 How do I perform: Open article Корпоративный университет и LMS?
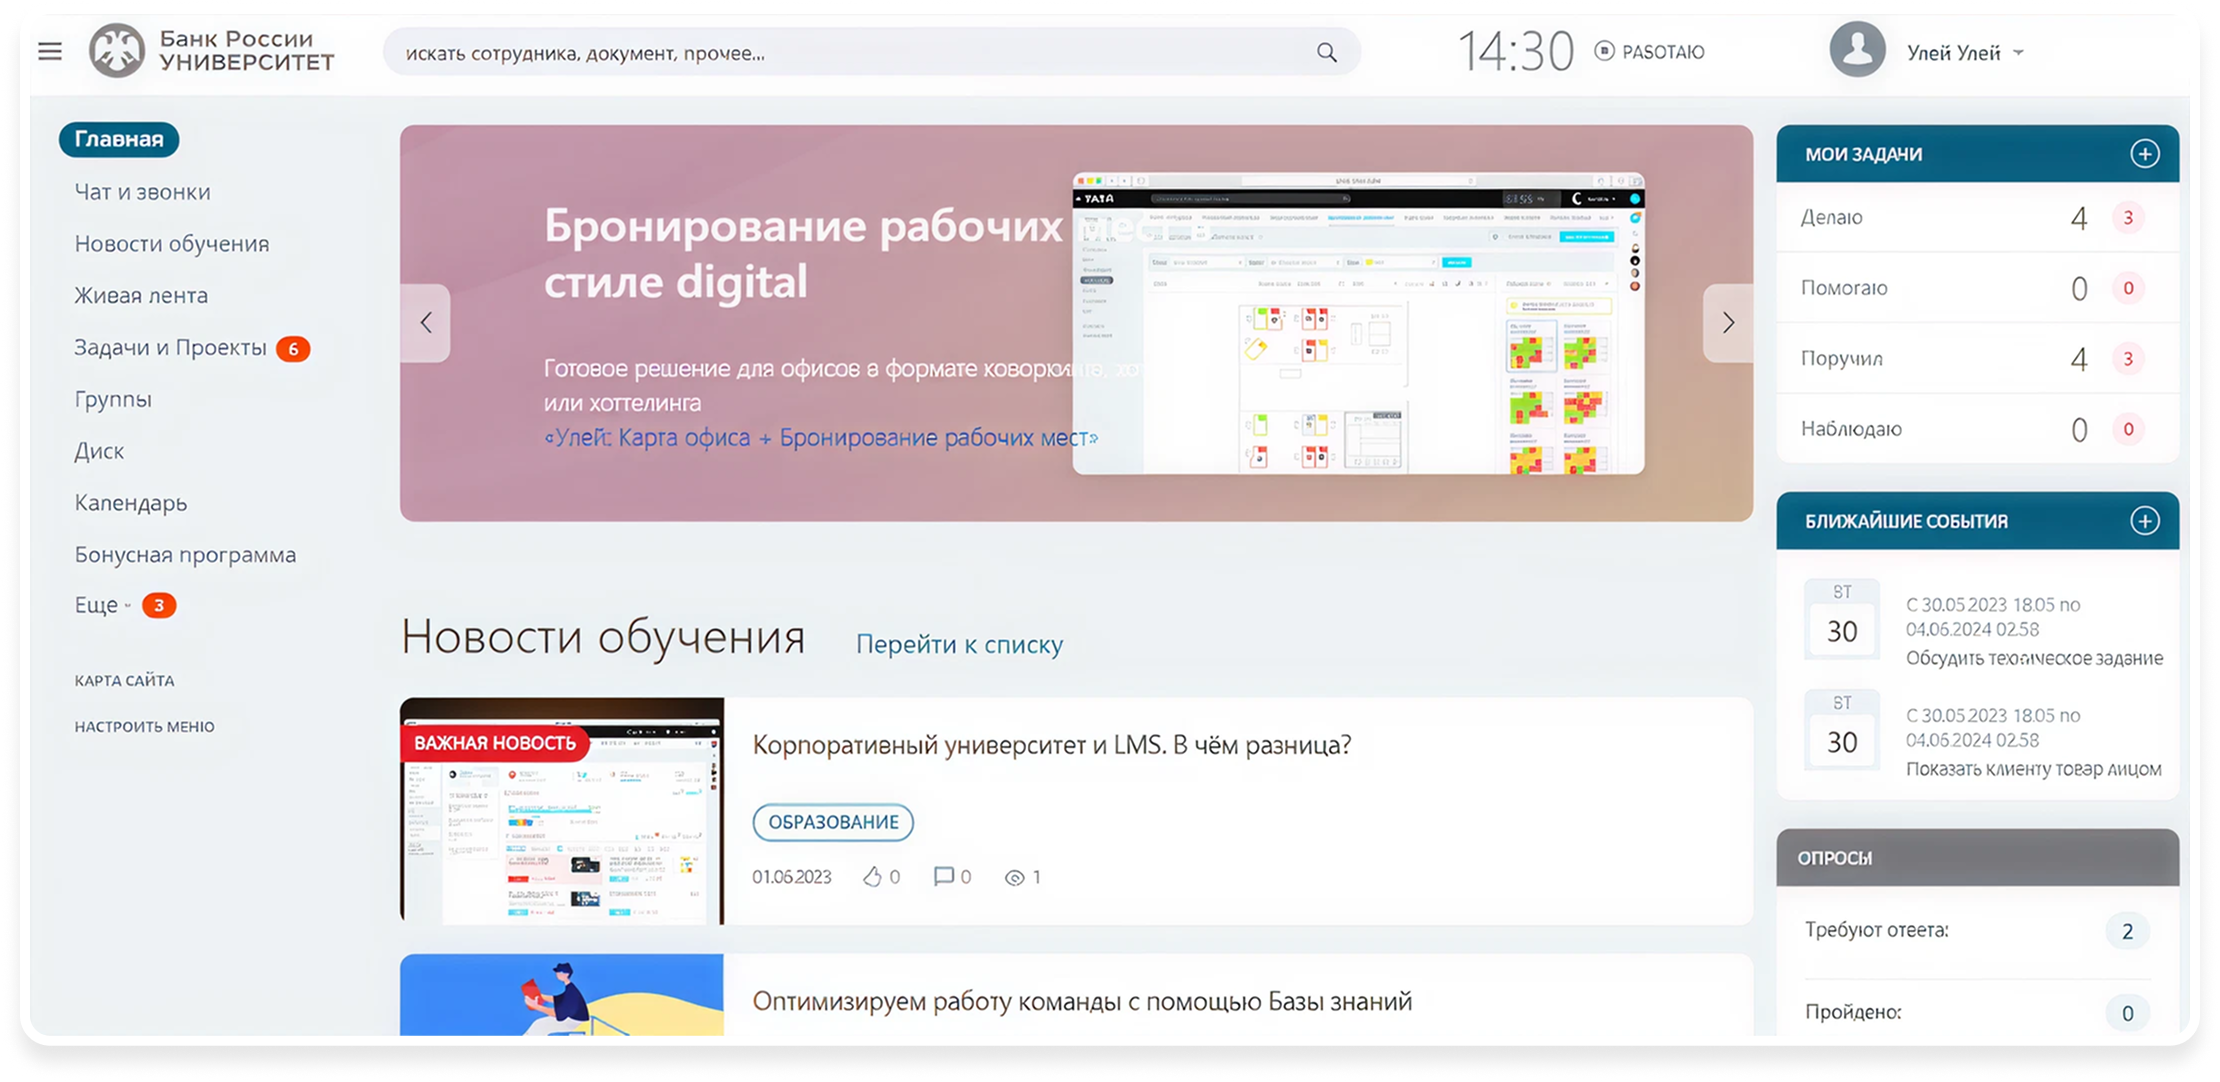click(1052, 745)
